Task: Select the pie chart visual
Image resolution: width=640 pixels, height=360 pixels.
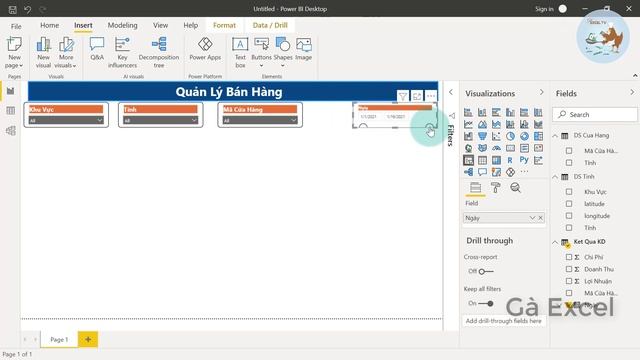Action: [510, 136]
